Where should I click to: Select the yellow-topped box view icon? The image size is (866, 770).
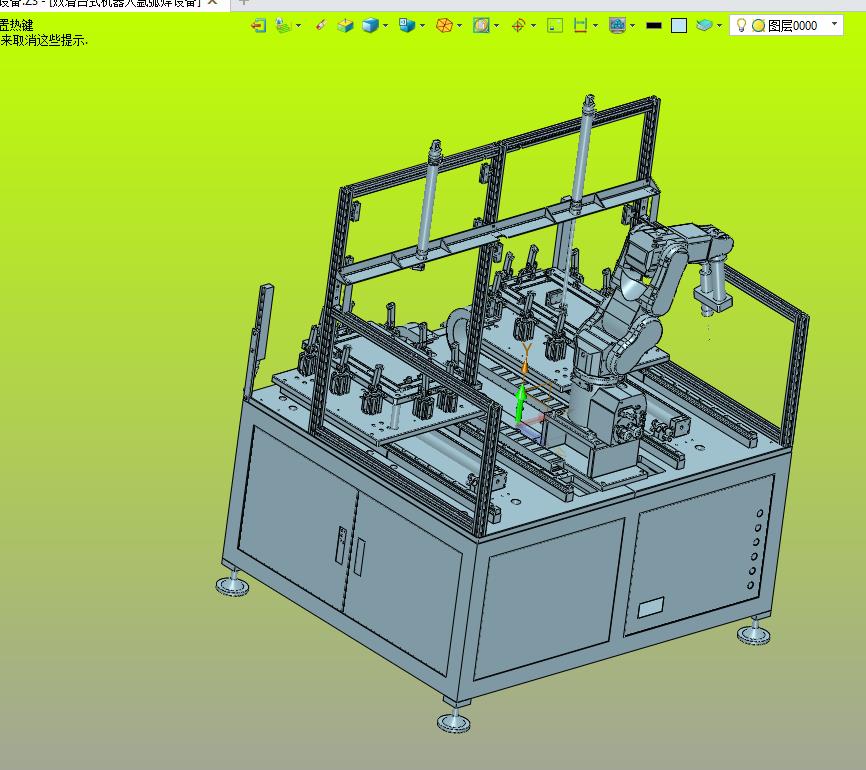345,25
